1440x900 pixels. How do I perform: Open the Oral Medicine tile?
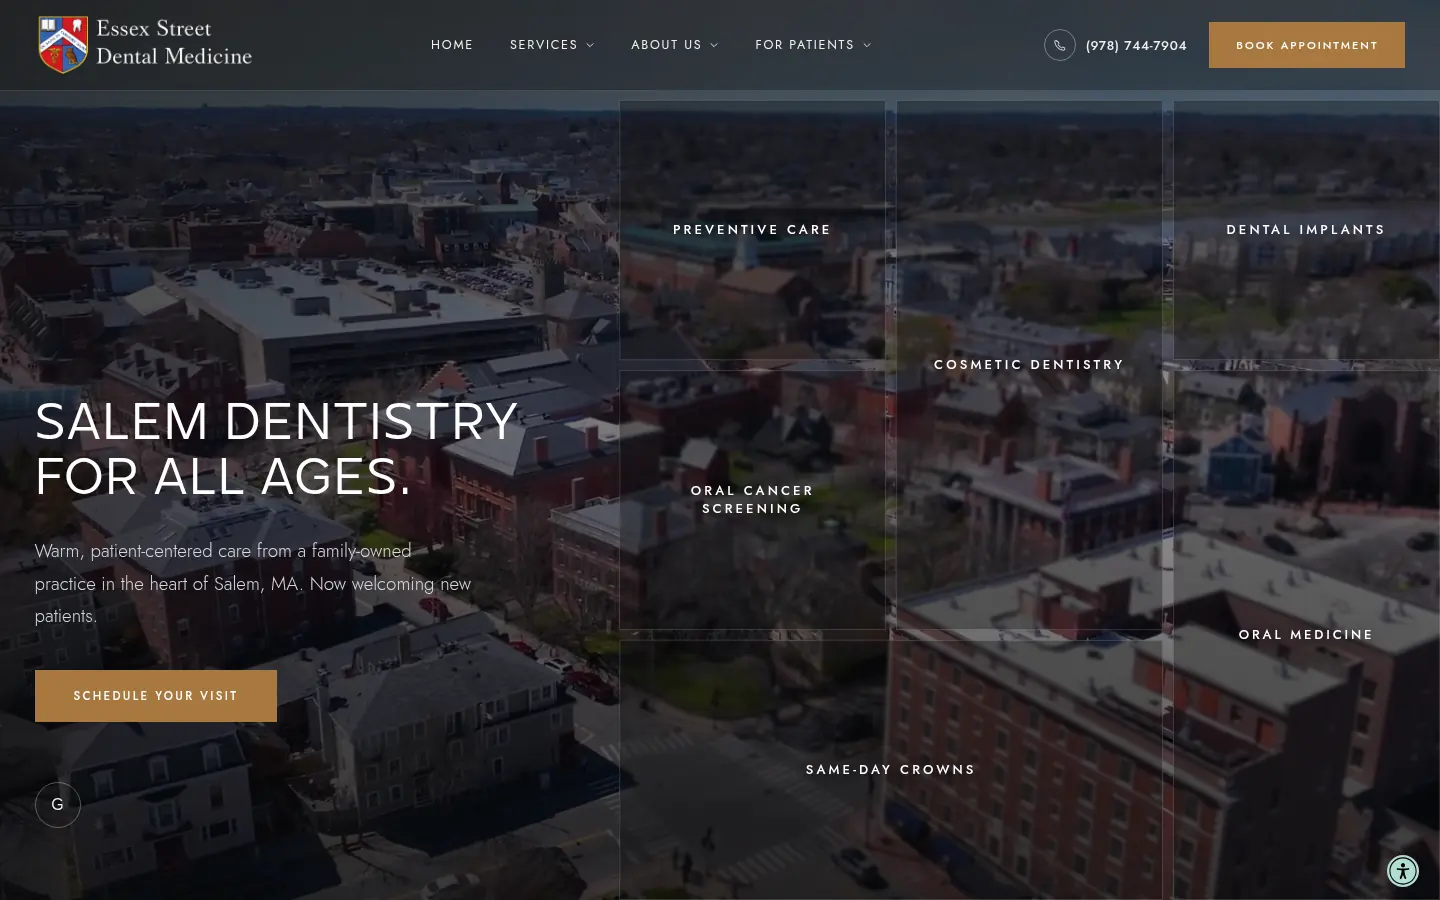coord(1306,635)
